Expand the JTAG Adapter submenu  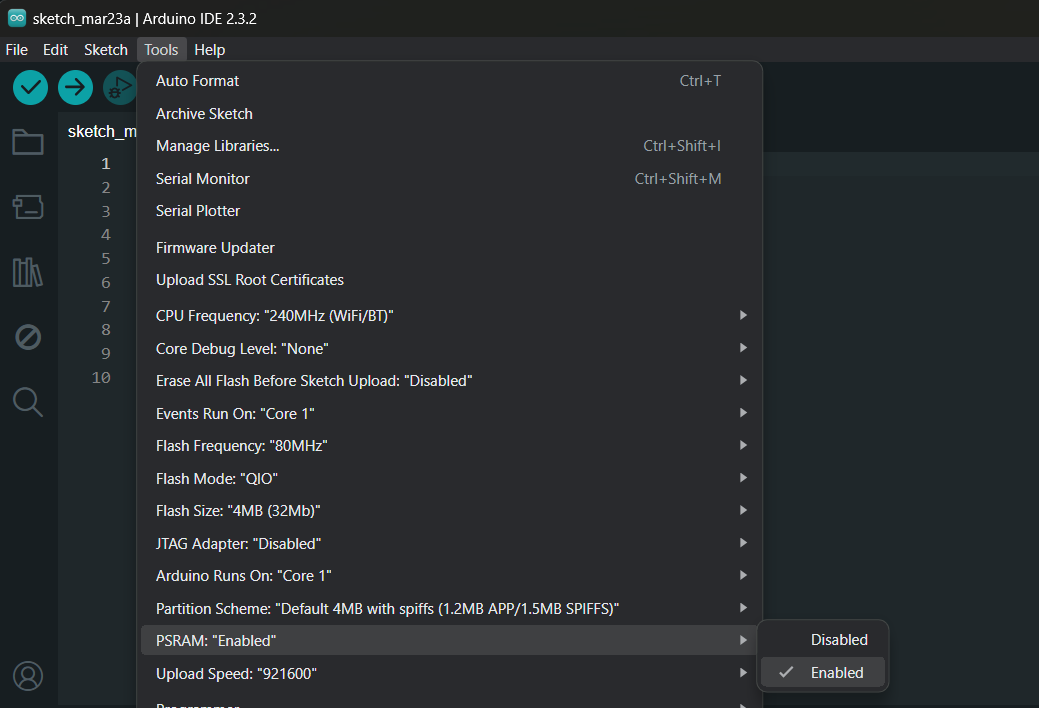coord(449,543)
